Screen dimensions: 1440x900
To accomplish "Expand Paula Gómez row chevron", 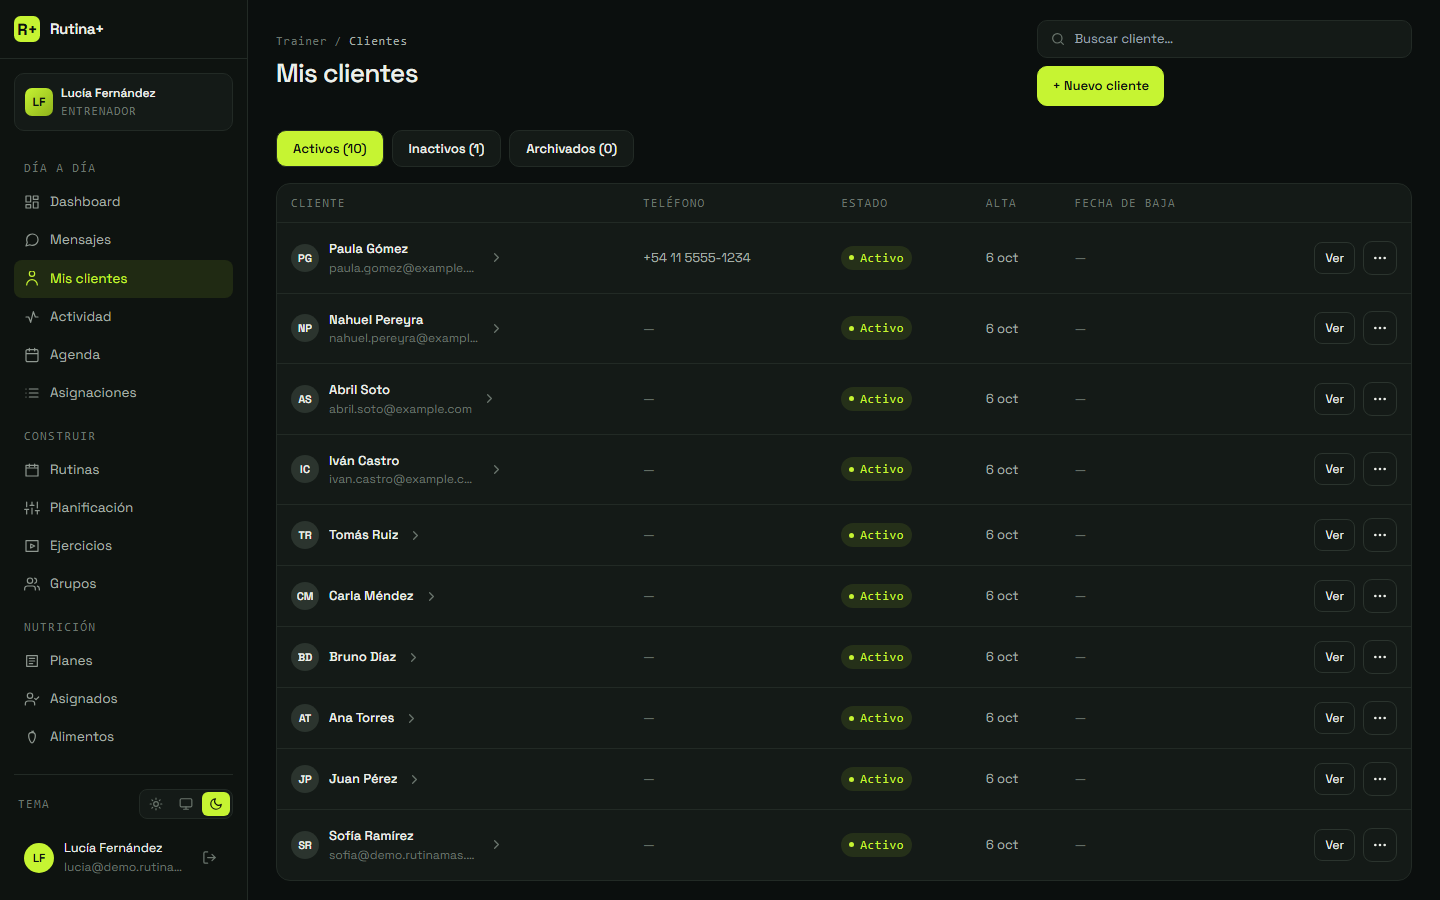I will click(496, 258).
